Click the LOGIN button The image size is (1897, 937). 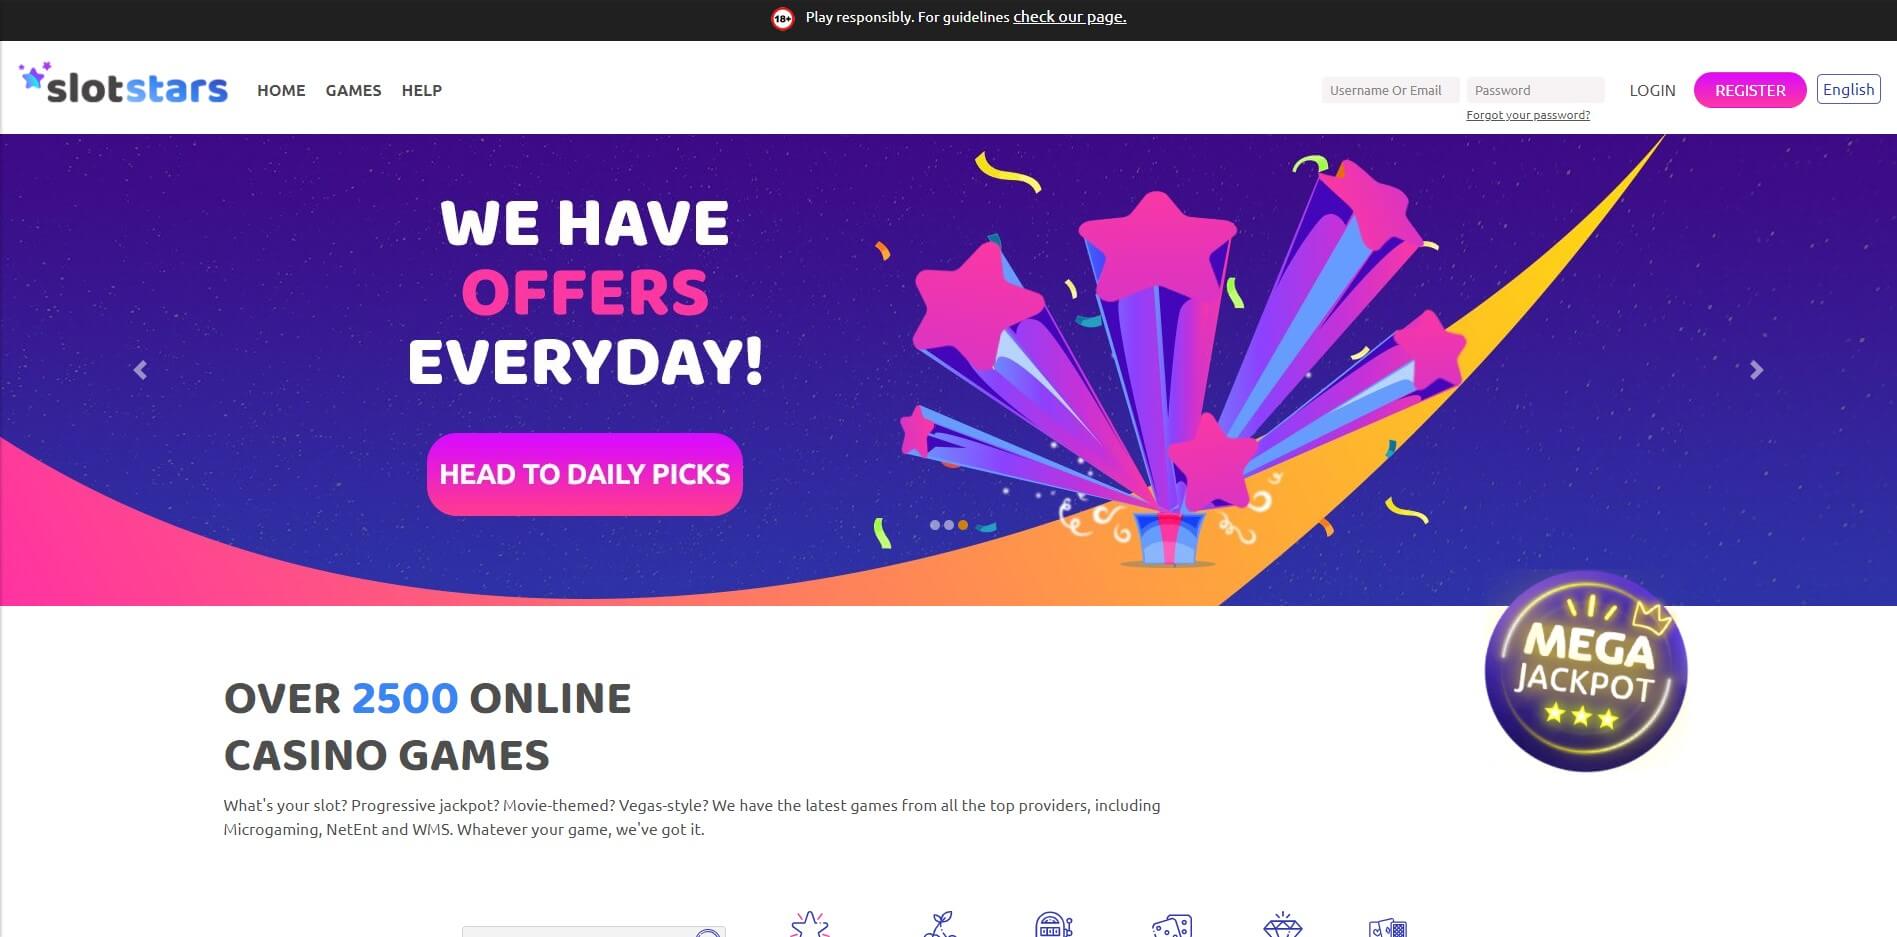[x=1652, y=90]
